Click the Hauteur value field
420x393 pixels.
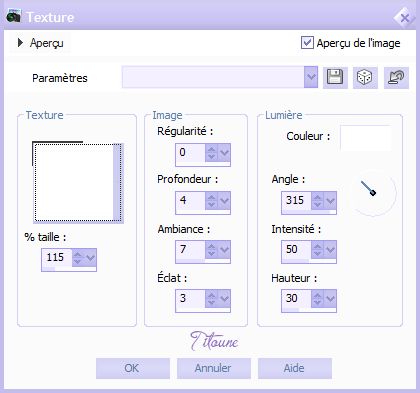pyautogui.click(x=296, y=299)
